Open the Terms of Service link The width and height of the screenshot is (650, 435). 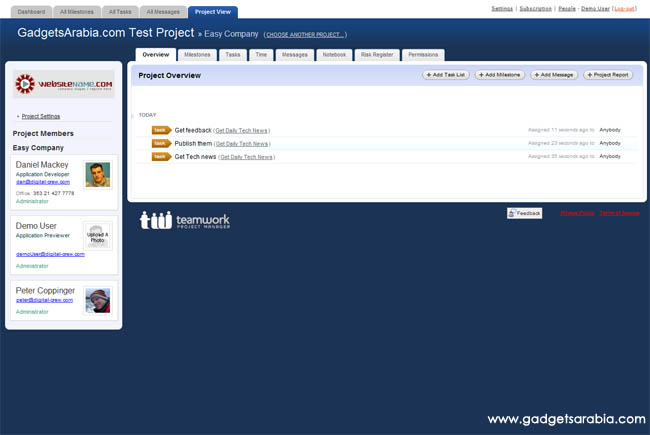619,213
